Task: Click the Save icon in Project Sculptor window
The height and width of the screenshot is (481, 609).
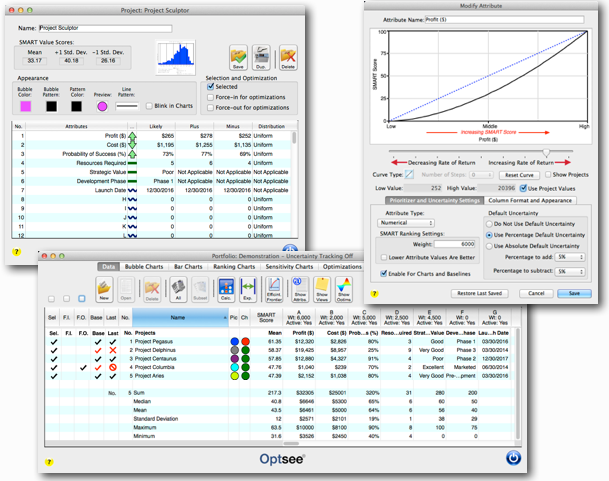Action: [x=238, y=56]
